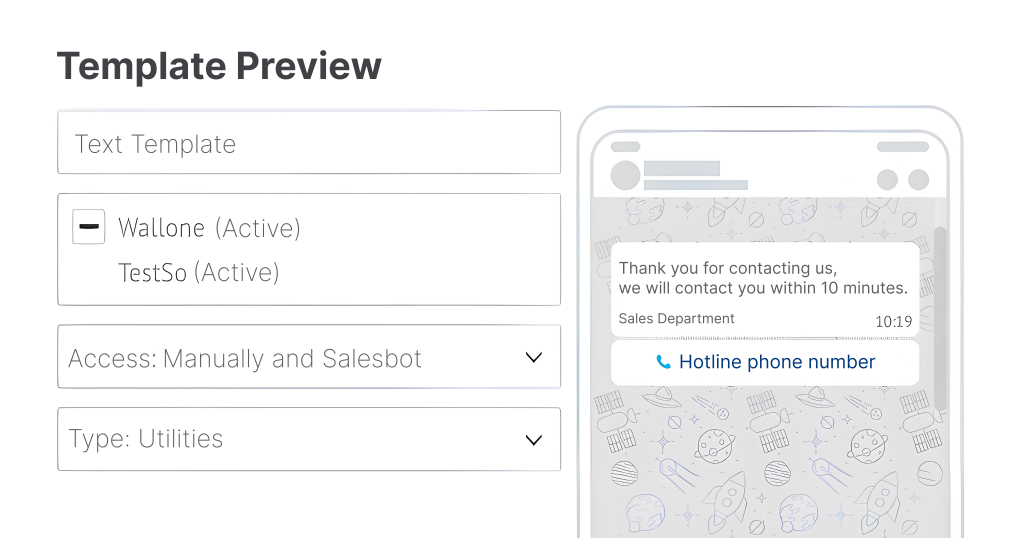Screen dimensions: 1024x538
Task: Click the chat scrollbar in phone preview
Action: 939,318
